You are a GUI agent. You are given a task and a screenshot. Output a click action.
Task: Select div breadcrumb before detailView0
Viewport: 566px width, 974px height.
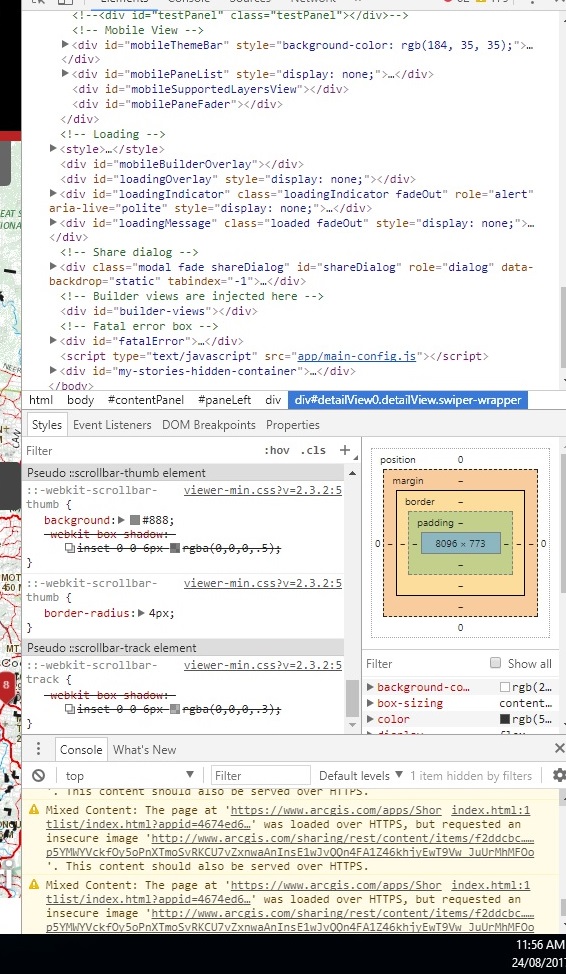[x=273, y=400]
